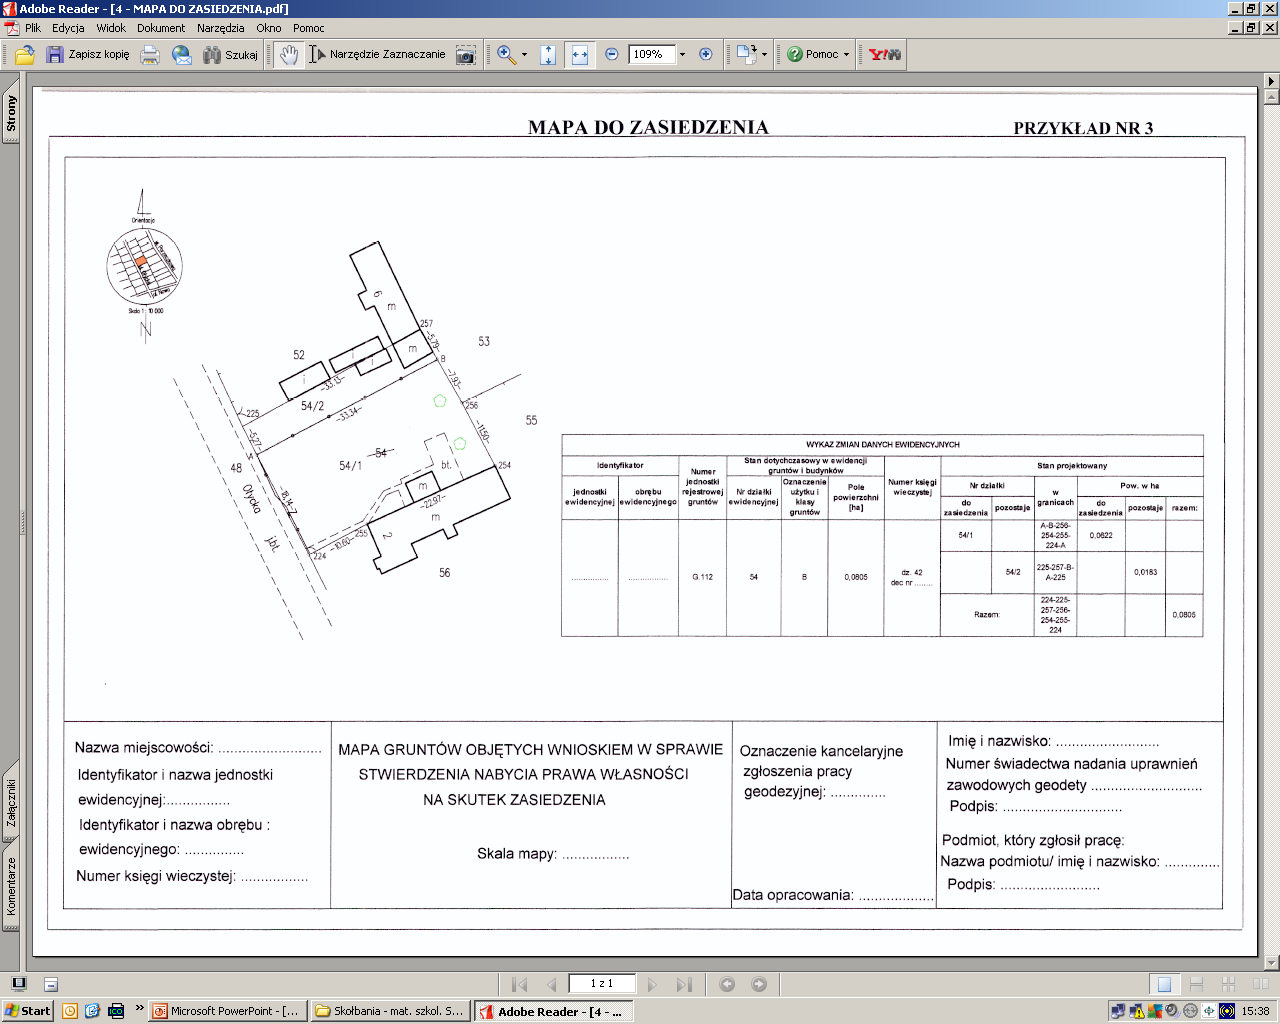The height and width of the screenshot is (1024, 1280).
Task: Click the next view round button
Action: click(759, 984)
